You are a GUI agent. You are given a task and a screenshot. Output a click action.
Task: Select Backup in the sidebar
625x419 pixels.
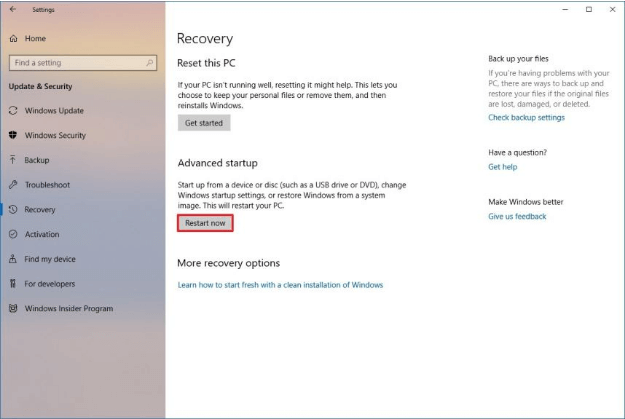(x=37, y=160)
